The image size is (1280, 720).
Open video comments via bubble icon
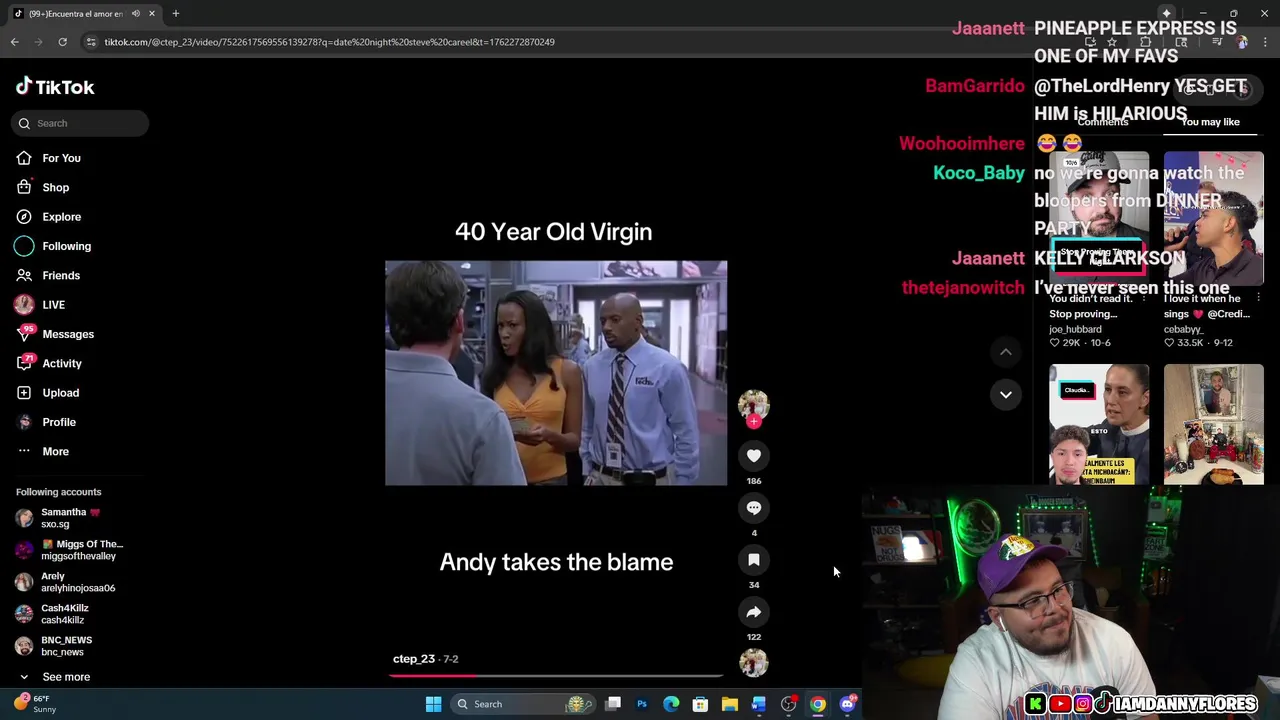point(754,508)
